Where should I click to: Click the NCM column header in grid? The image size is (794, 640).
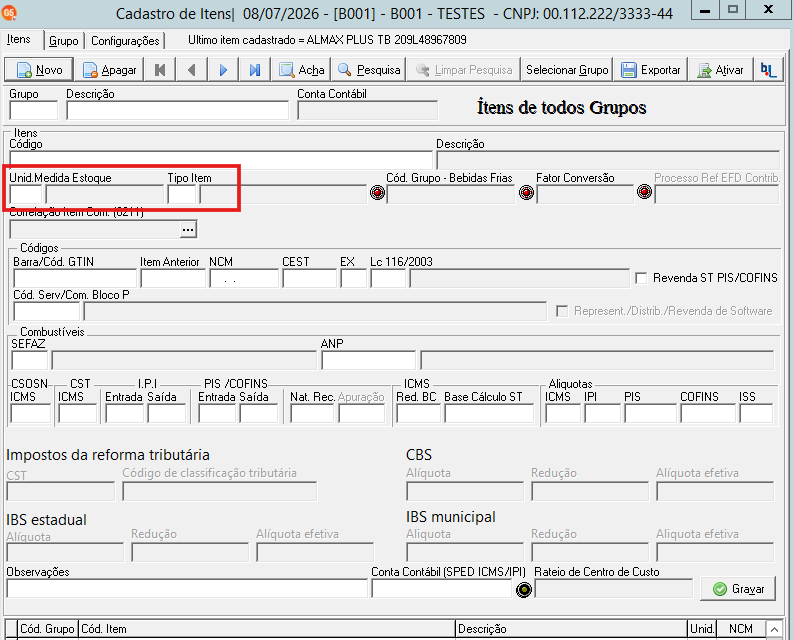(741, 629)
